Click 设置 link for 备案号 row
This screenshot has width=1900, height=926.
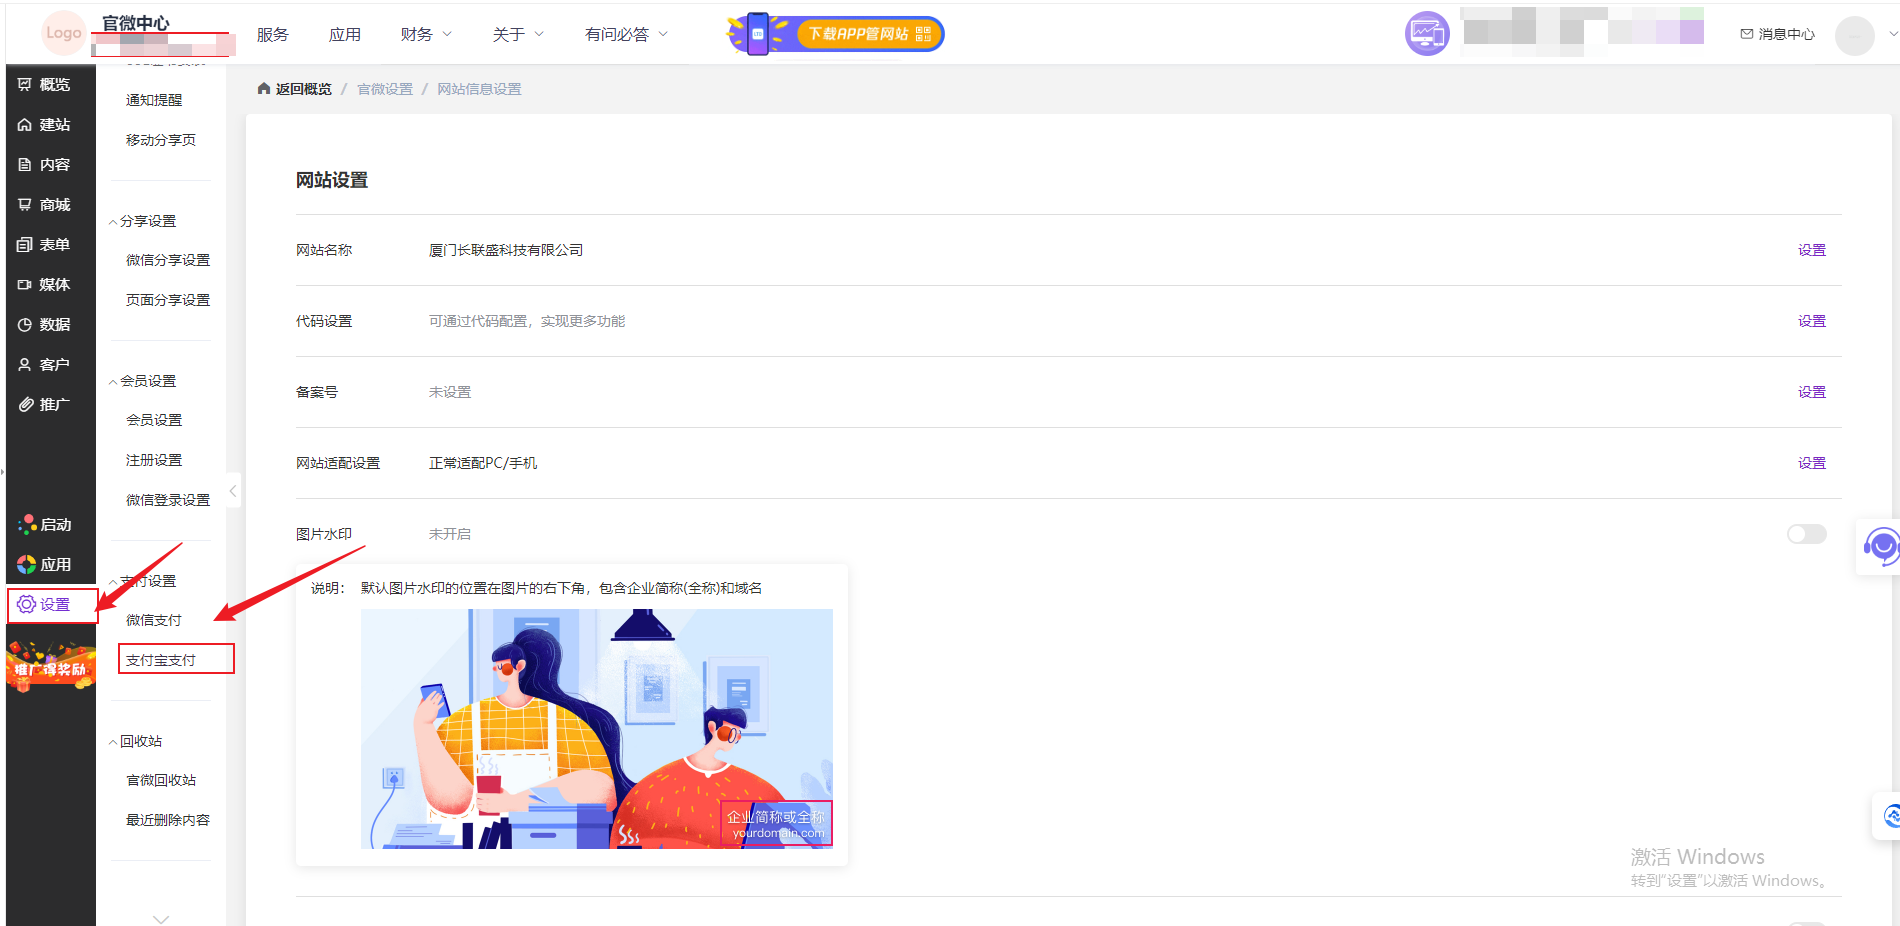tap(1812, 392)
